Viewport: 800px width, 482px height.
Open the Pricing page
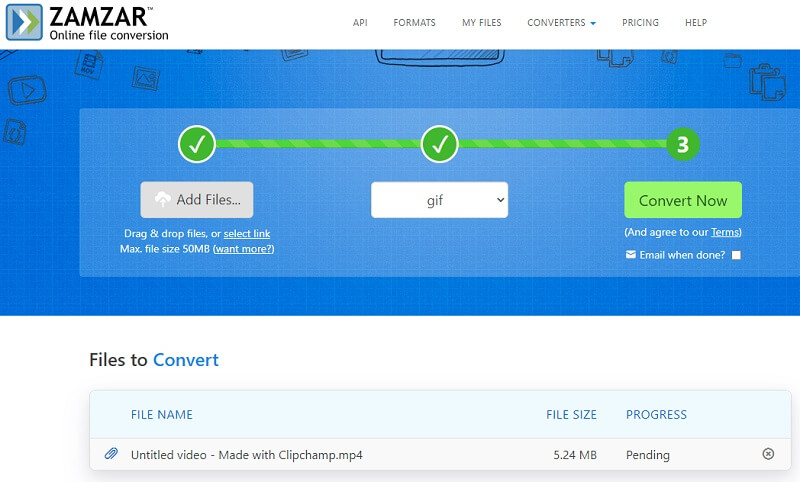tap(640, 23)
